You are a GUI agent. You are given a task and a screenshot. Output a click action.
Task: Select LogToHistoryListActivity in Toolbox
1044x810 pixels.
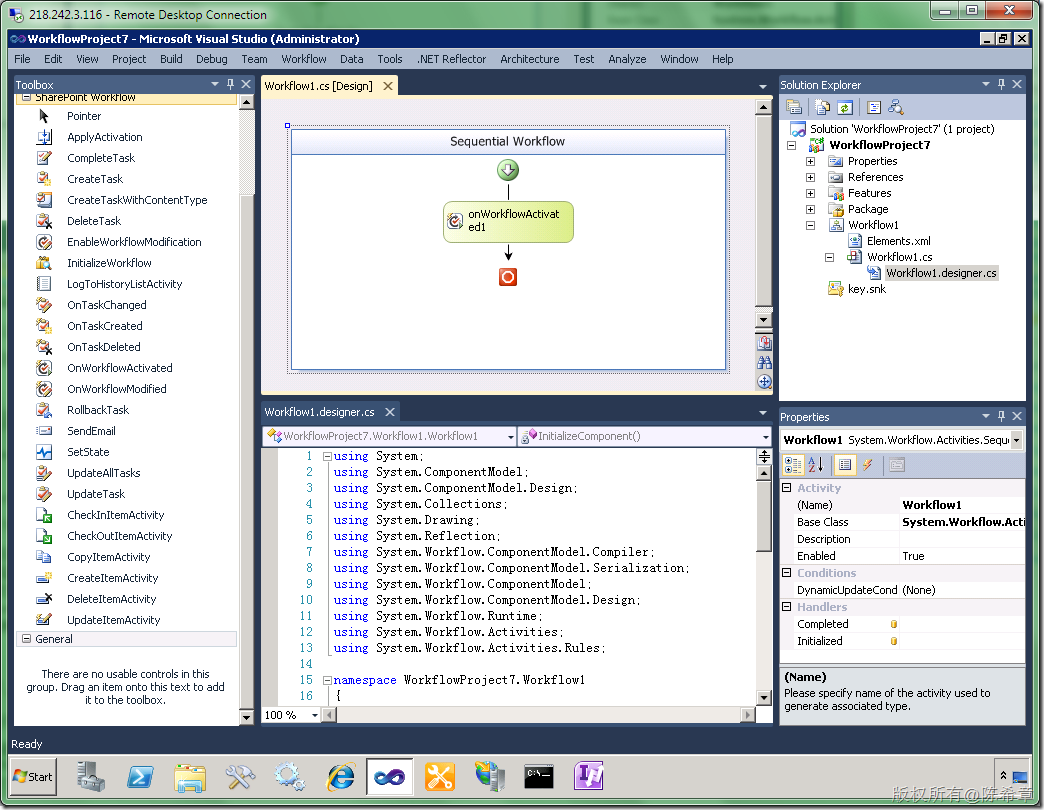pyautogui.click(x=125, y=284)
